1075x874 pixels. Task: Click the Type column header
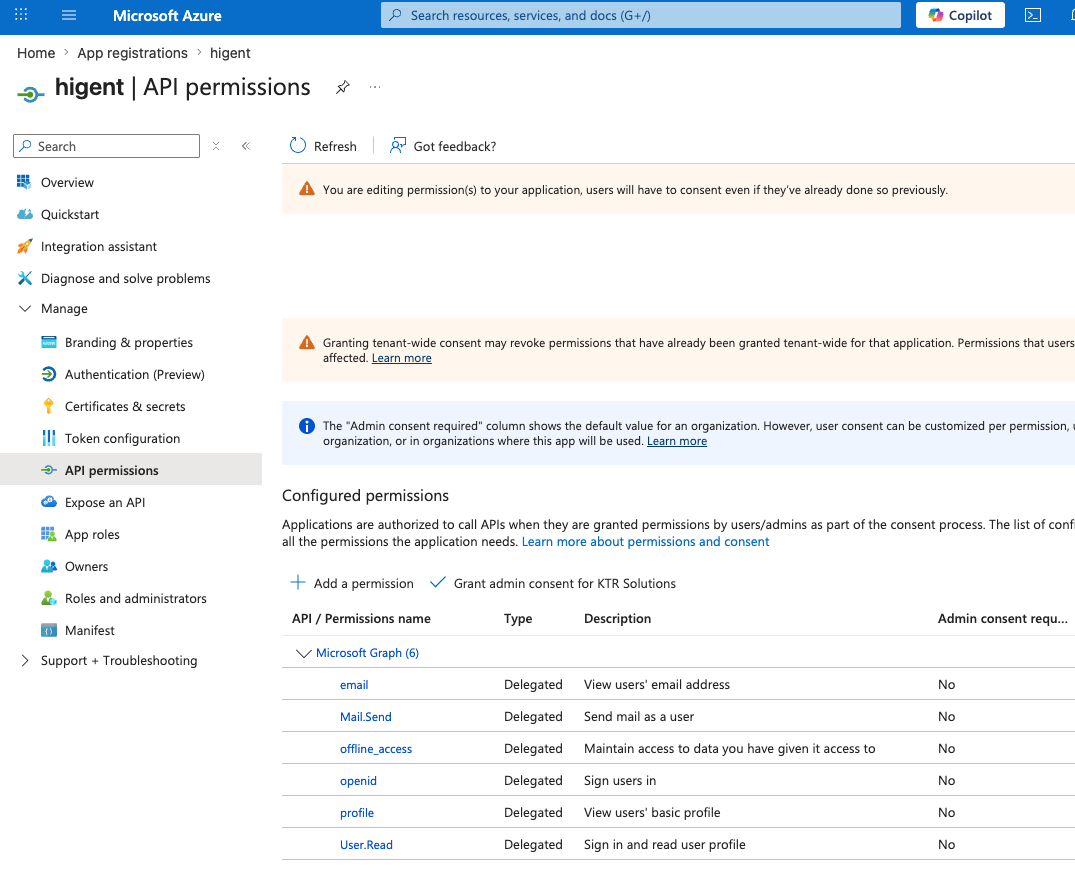(x=518, y=618)
